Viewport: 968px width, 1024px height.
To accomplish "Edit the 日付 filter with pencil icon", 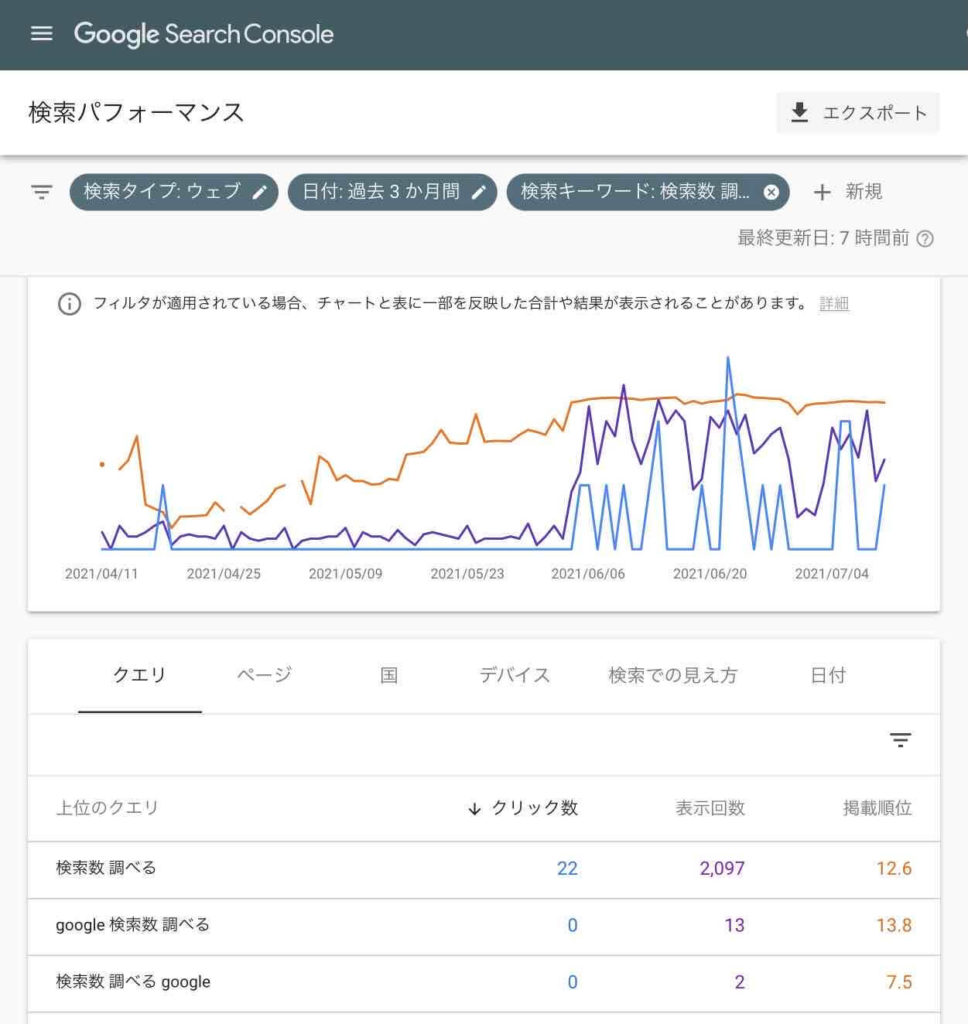I will pyautogui.click(x=479, y=192).
